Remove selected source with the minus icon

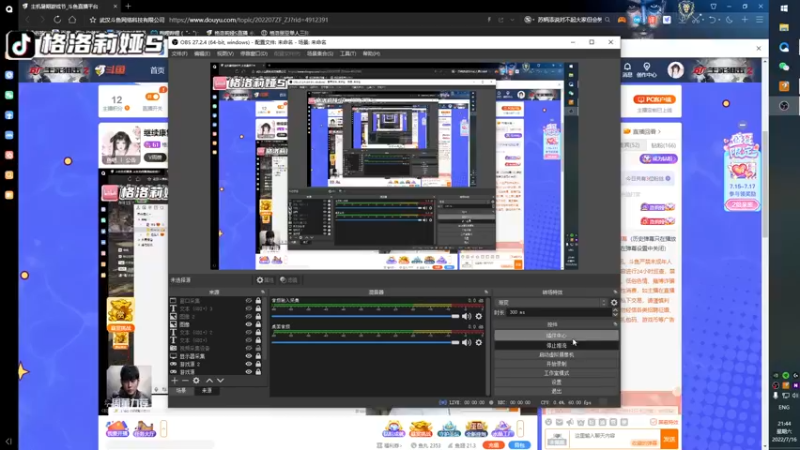point(185,381)
